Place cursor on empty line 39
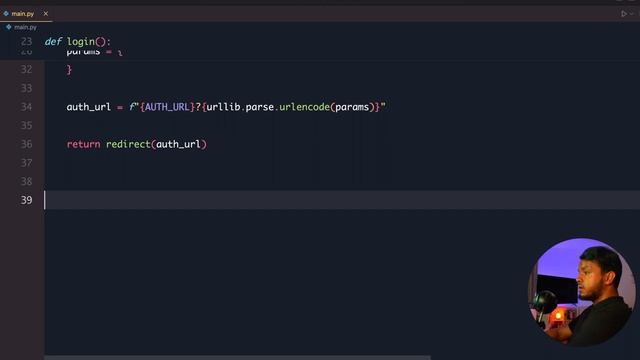This screenshot has width=640, height=360. (342, 200)
